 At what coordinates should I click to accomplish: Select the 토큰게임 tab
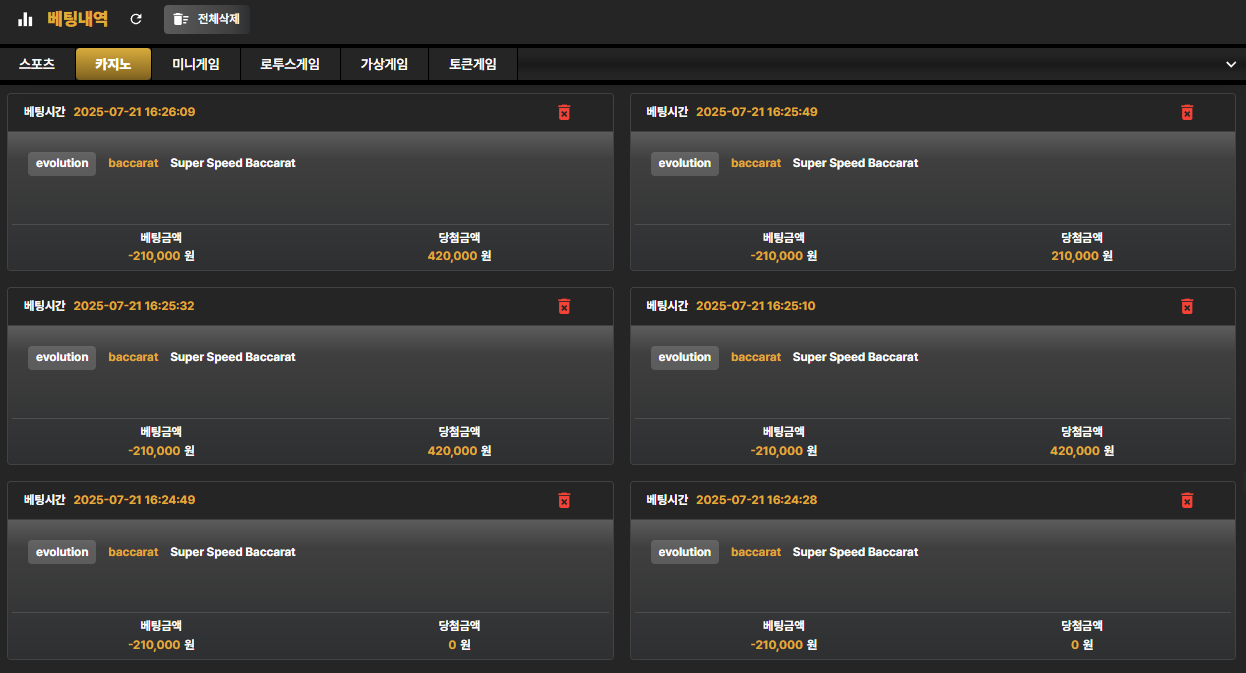click(473, 64)
